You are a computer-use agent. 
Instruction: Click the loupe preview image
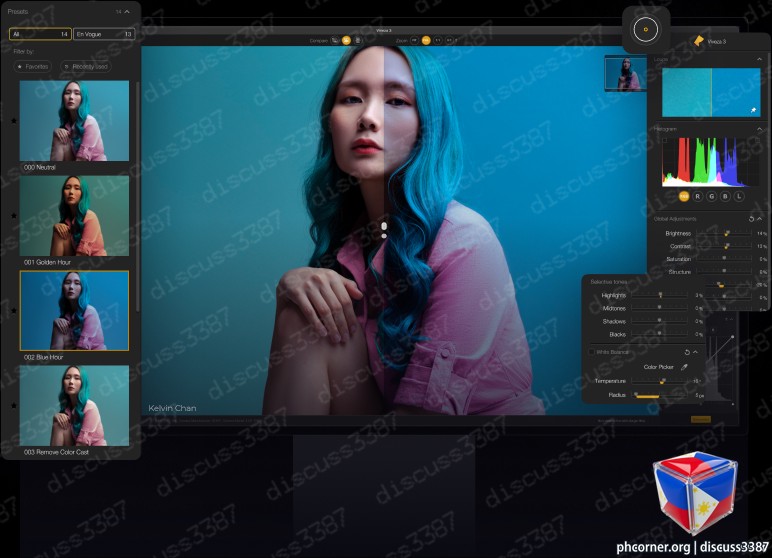click(x=711, y=93)
